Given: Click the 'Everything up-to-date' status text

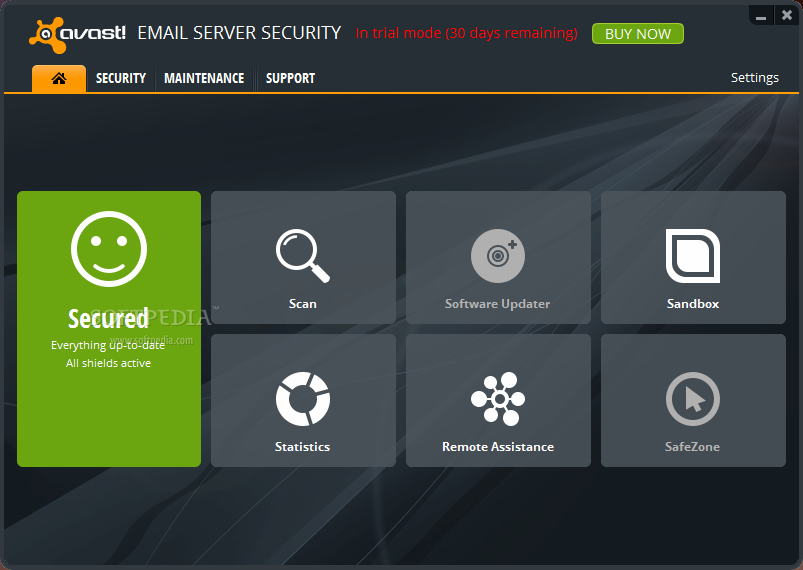Looking at the screenshot, I should click(x=108, y=345).
